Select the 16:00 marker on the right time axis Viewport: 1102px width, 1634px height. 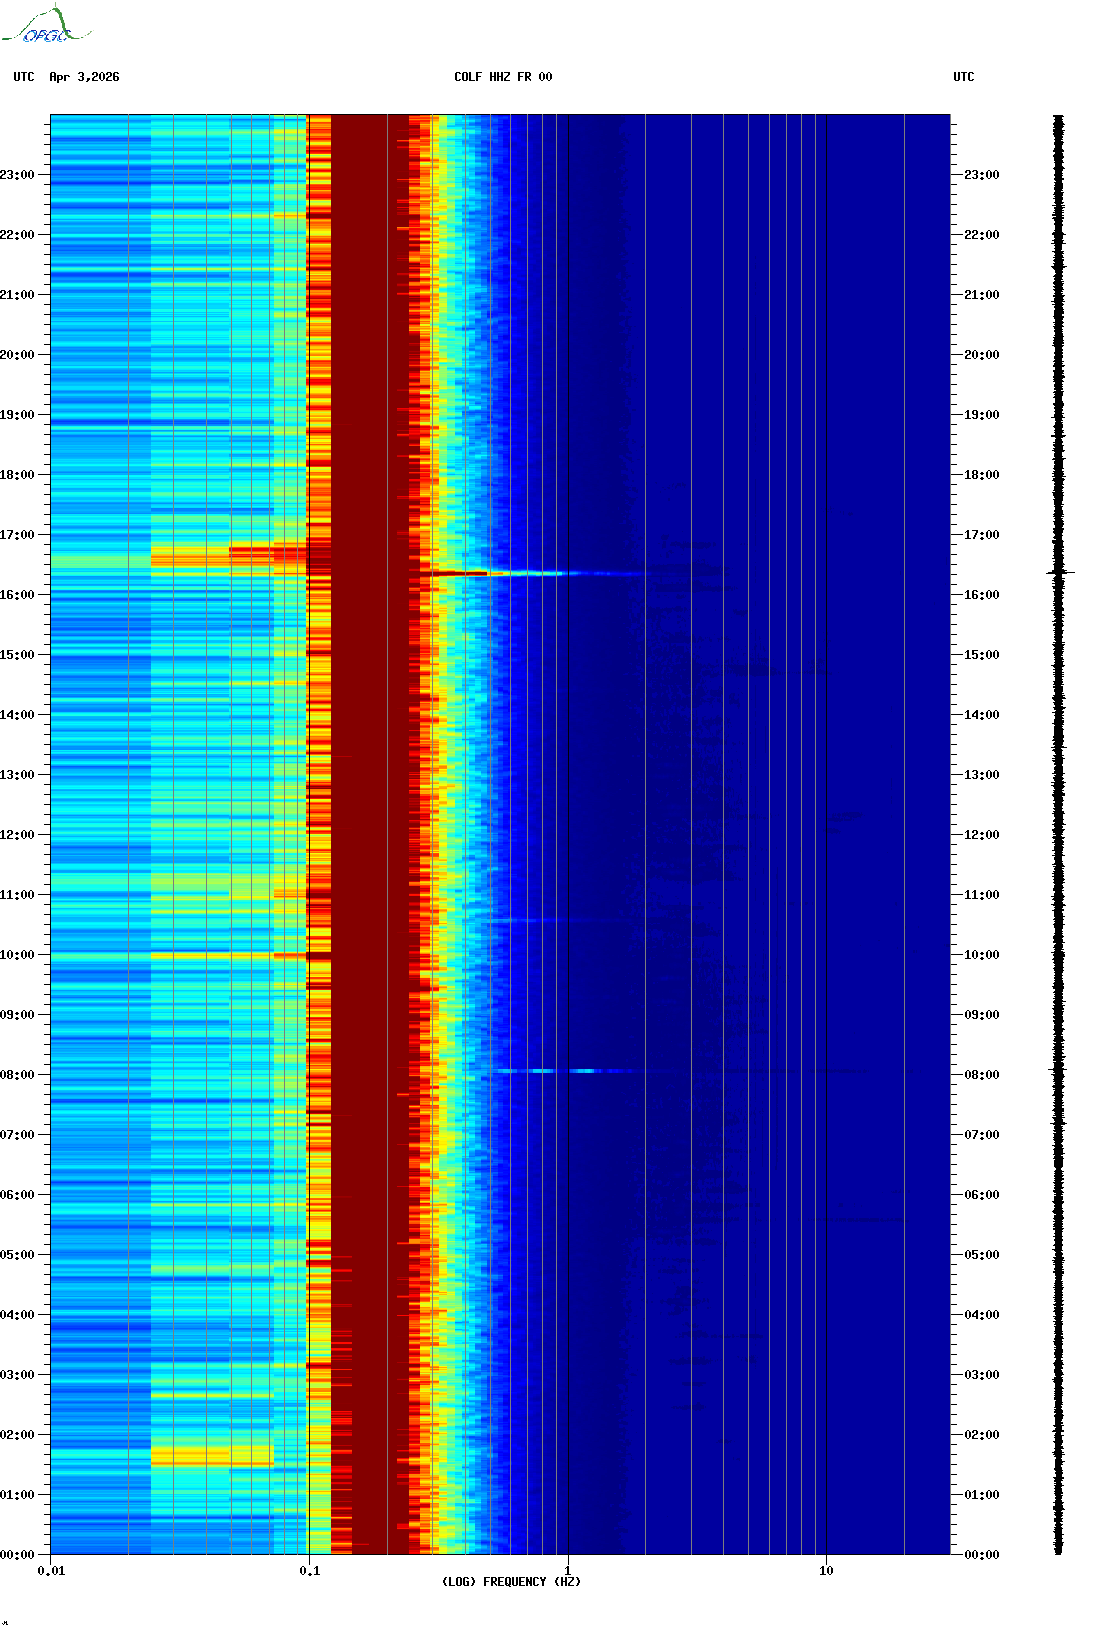pyautogui.click(x=981, y=595)
